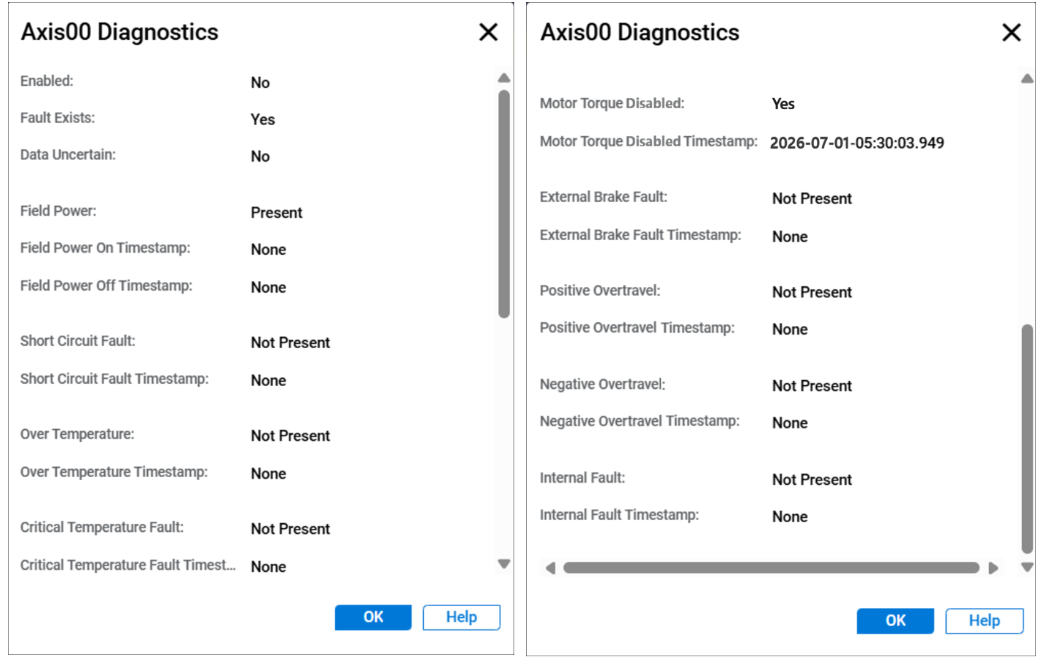This screenshot has height=660, width=1050.
Task: Close the Axis00 Diagnostics dialog showing Field Power
Action: [488, 32]
